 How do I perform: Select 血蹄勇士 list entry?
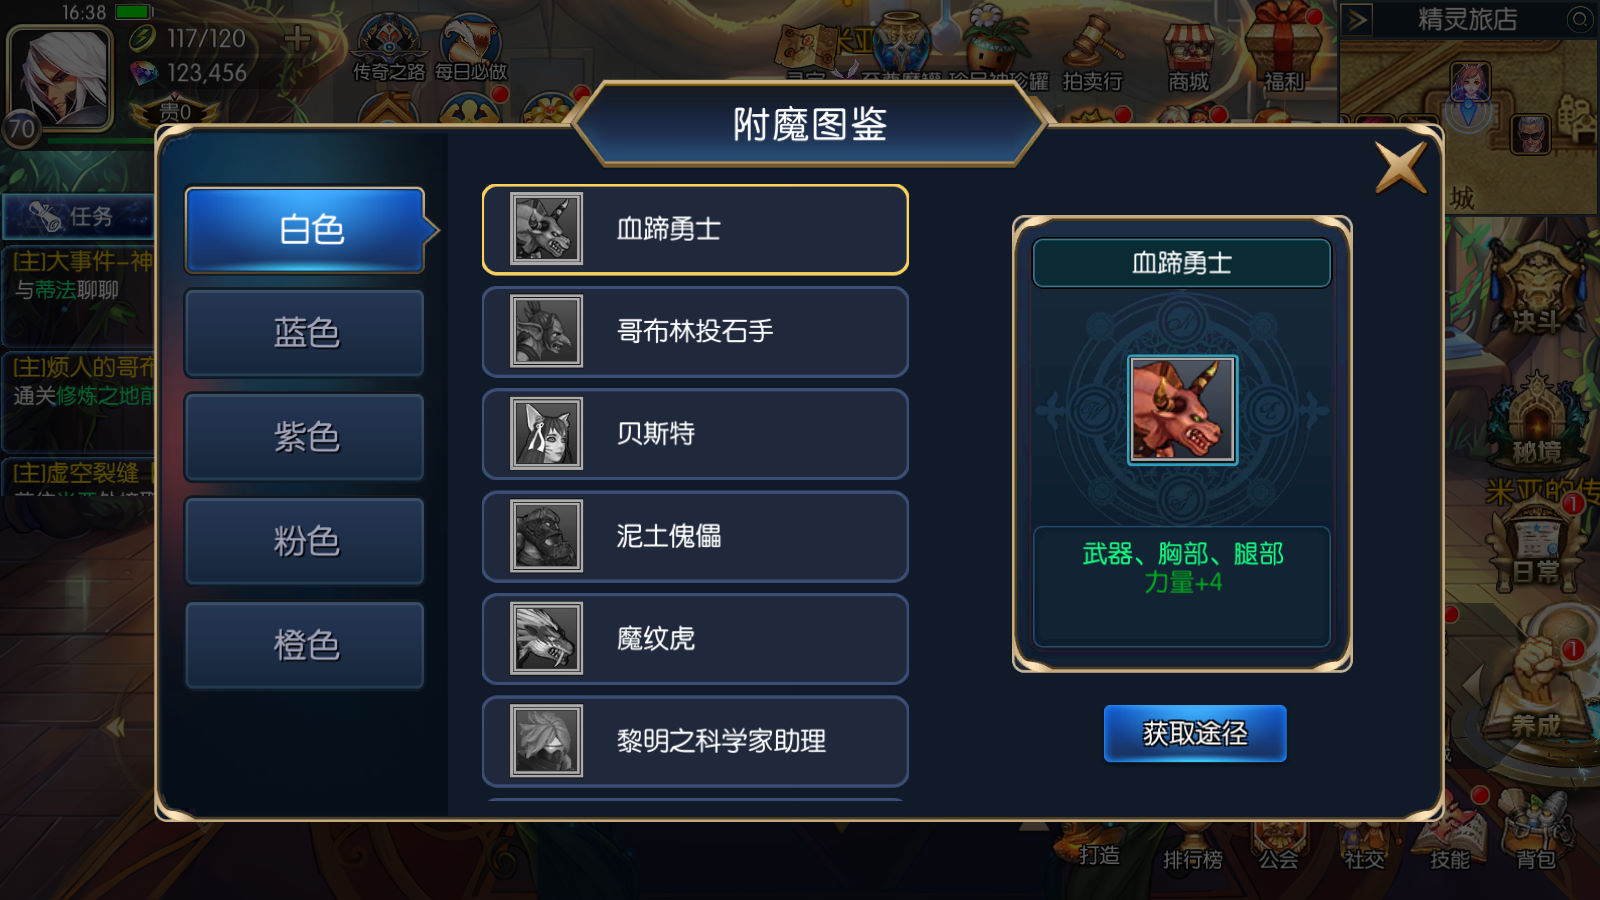click(695, 229)
